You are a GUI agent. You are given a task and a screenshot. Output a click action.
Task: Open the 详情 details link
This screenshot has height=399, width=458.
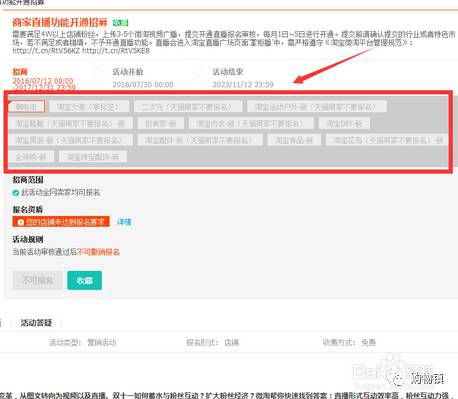[x=124, y=222]
